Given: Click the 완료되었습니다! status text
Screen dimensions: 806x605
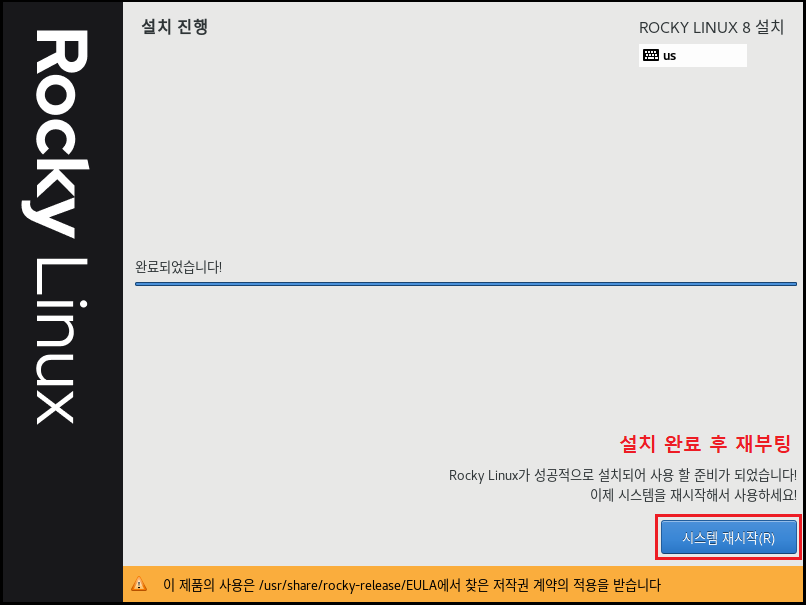Looking at the screenshot, I should tap(178, 267).
